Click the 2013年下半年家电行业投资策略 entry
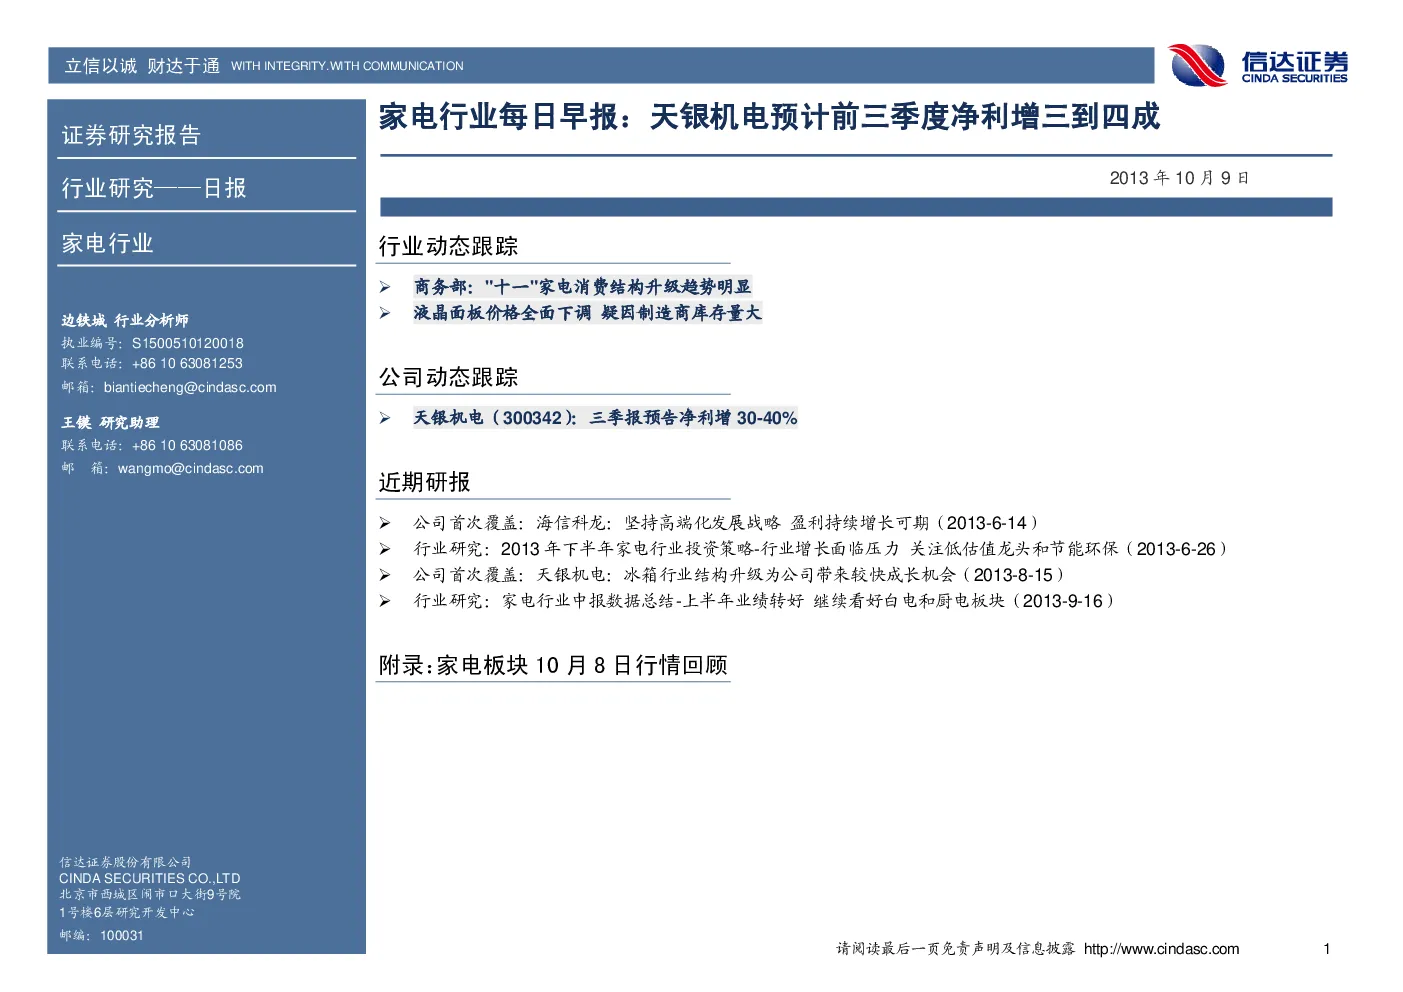This screenshot has height=992, width=1403. point(820,549)
